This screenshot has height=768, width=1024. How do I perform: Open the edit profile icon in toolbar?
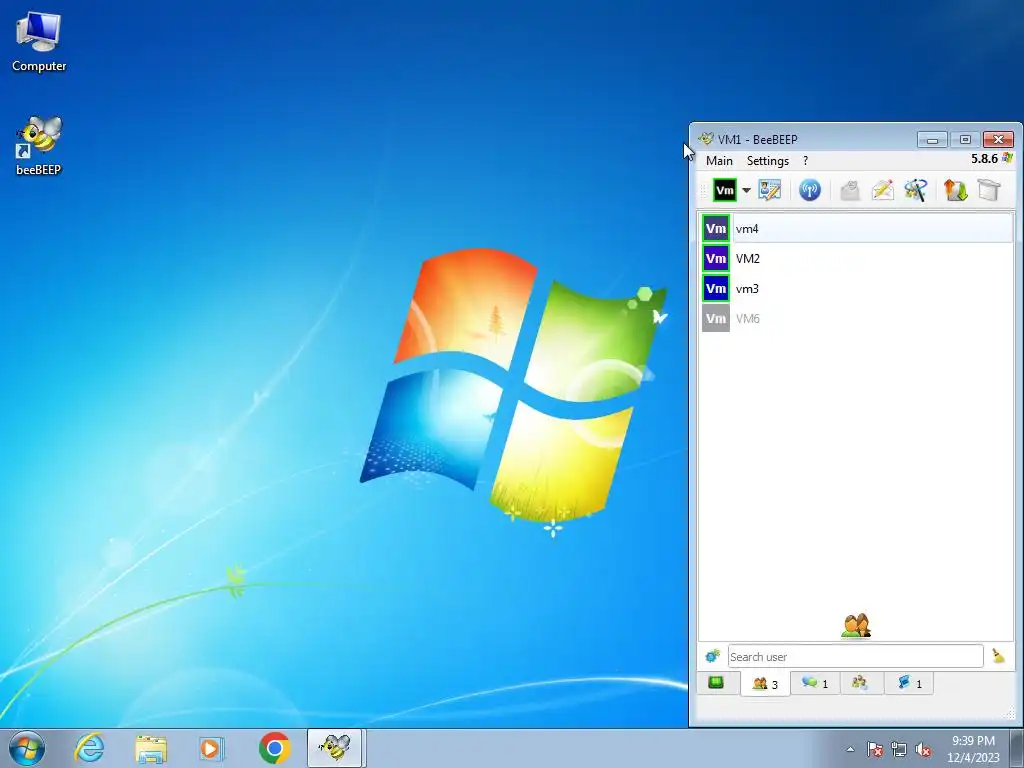coord(769,191)
